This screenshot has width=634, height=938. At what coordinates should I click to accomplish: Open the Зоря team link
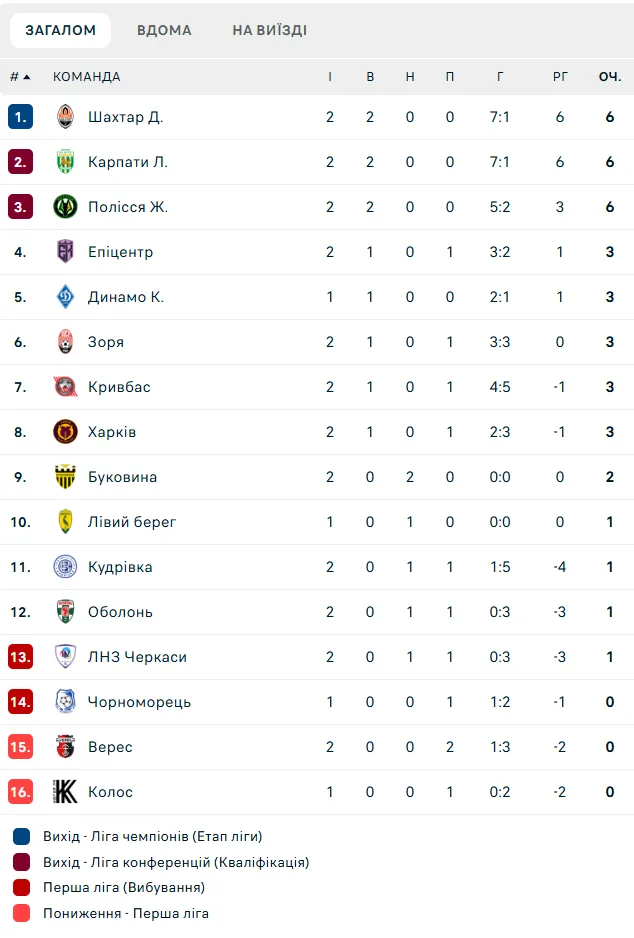click(106, 342)
